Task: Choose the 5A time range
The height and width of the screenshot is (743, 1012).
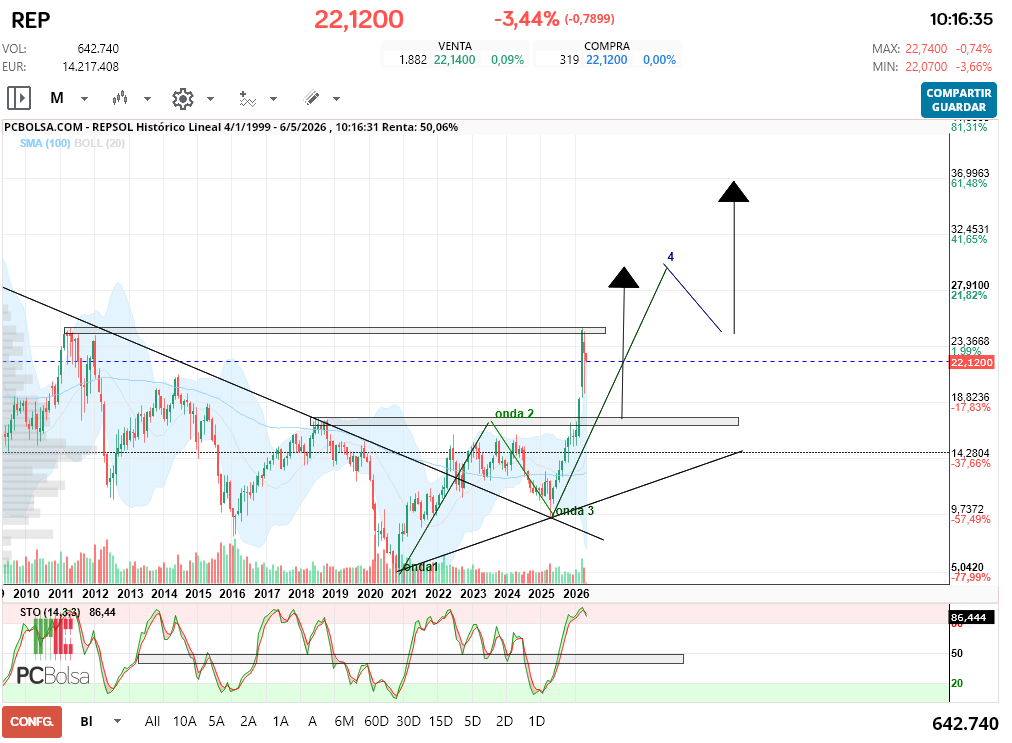Action: coord(216,721)
